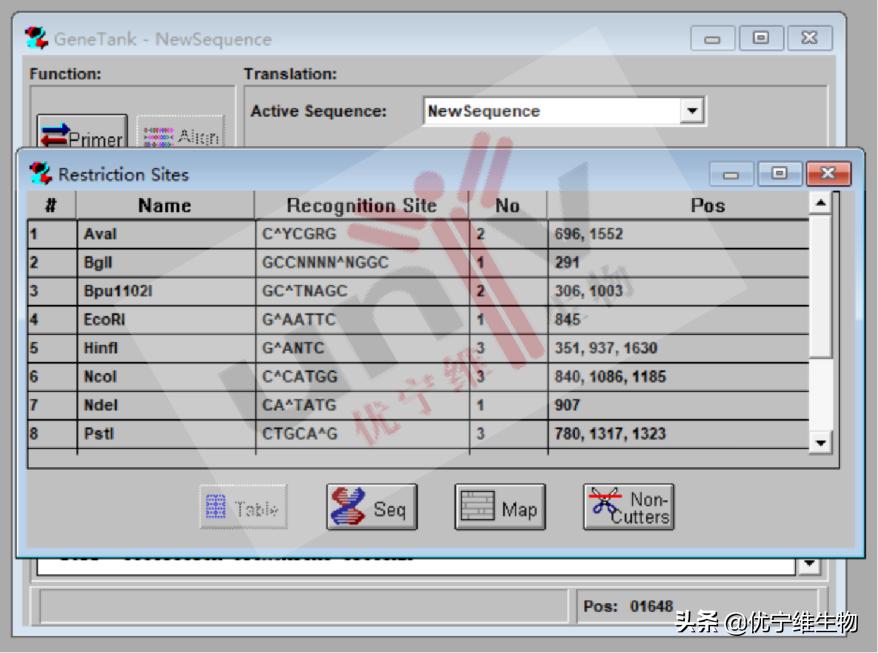Expand the Active Sequence dropdown
The height and width of the screenshot is (653, 878).
(x=692, y=111)
